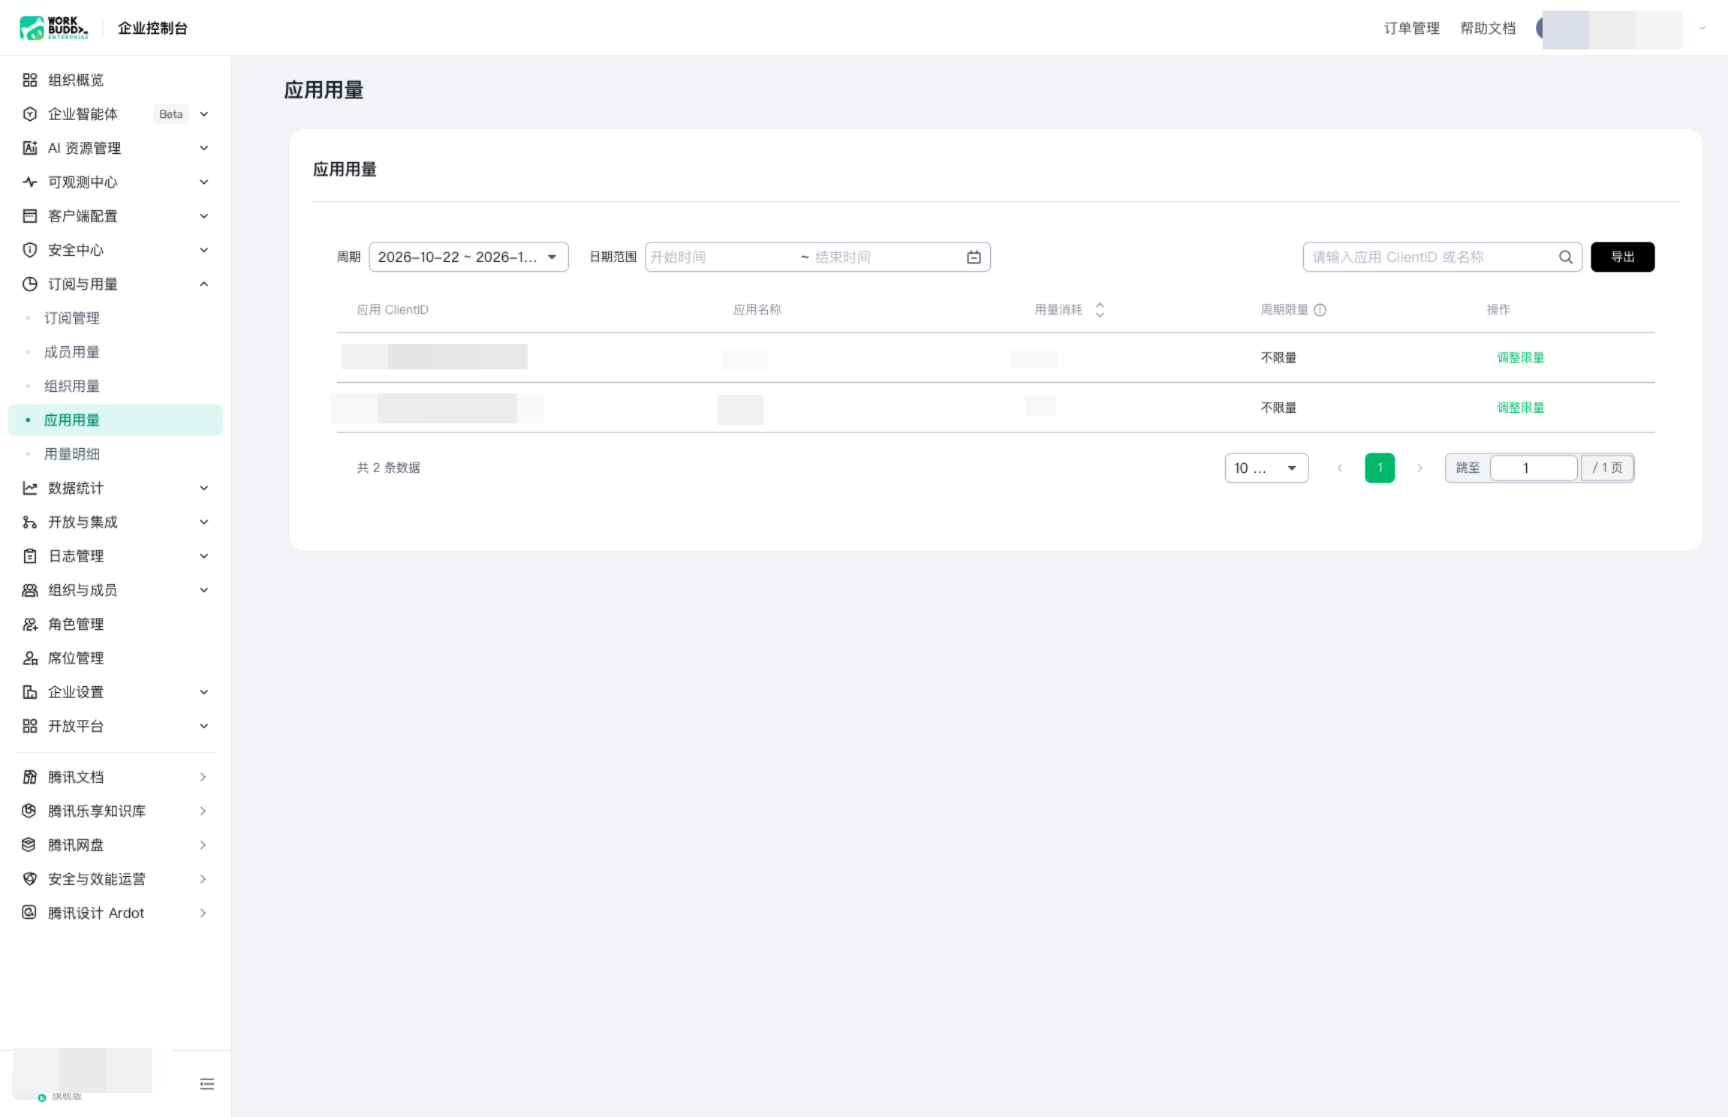
Task: Click the 数据统计 chart icon
Action: coord(30,488)
